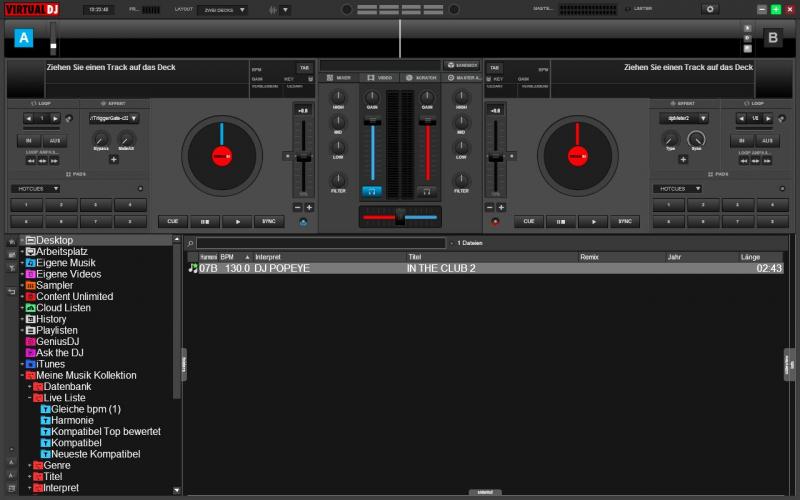This screenshot has width=800, height=500.
Task: Open left deck effect dropdown TriggerGate
Action: 114,118
